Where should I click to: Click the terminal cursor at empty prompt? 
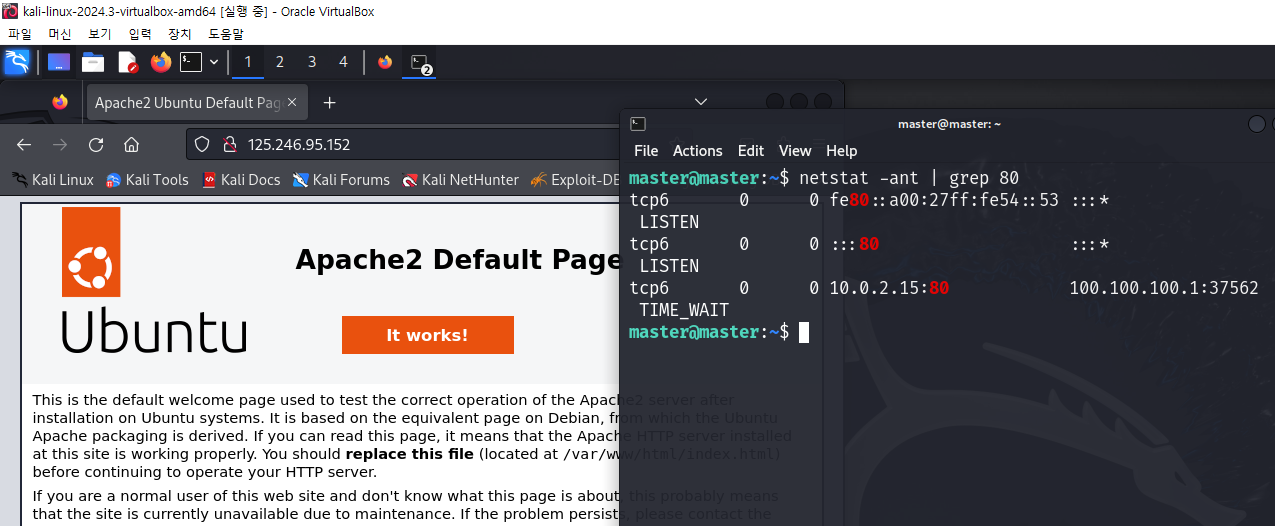click(804, 332)
